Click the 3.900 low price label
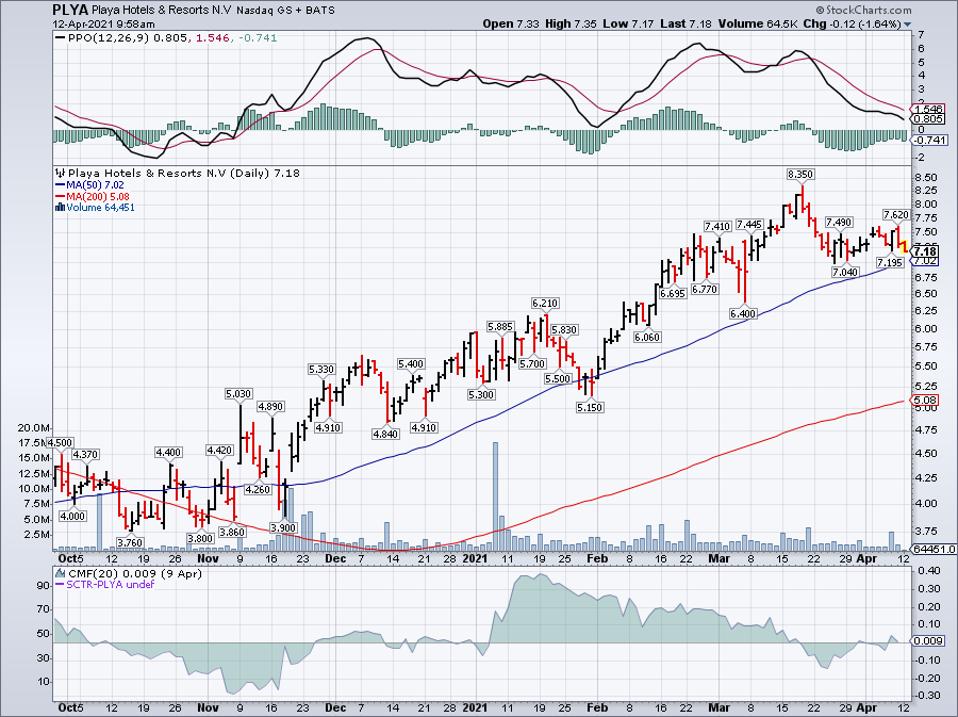The height and width of the screenshot is (717, 958). click(283, 528)
